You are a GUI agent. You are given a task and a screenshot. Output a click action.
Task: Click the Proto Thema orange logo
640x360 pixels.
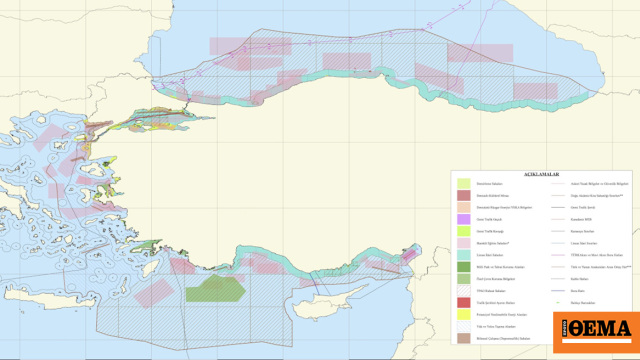click(x=596, y=332)
